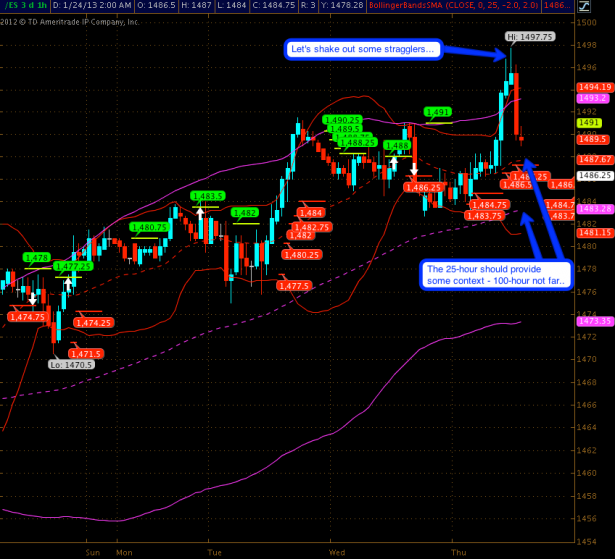Select the "25-hour should provide some context" note

point(495,276)
